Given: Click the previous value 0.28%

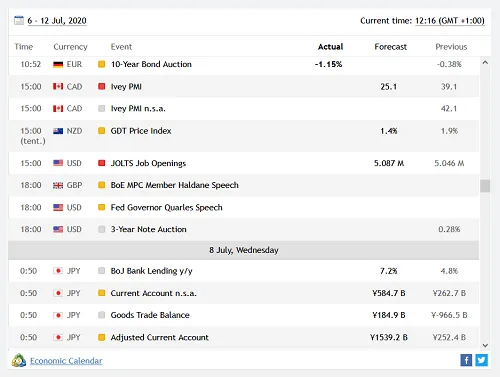Looking at the screenshot, I should (x=449, y=229).
